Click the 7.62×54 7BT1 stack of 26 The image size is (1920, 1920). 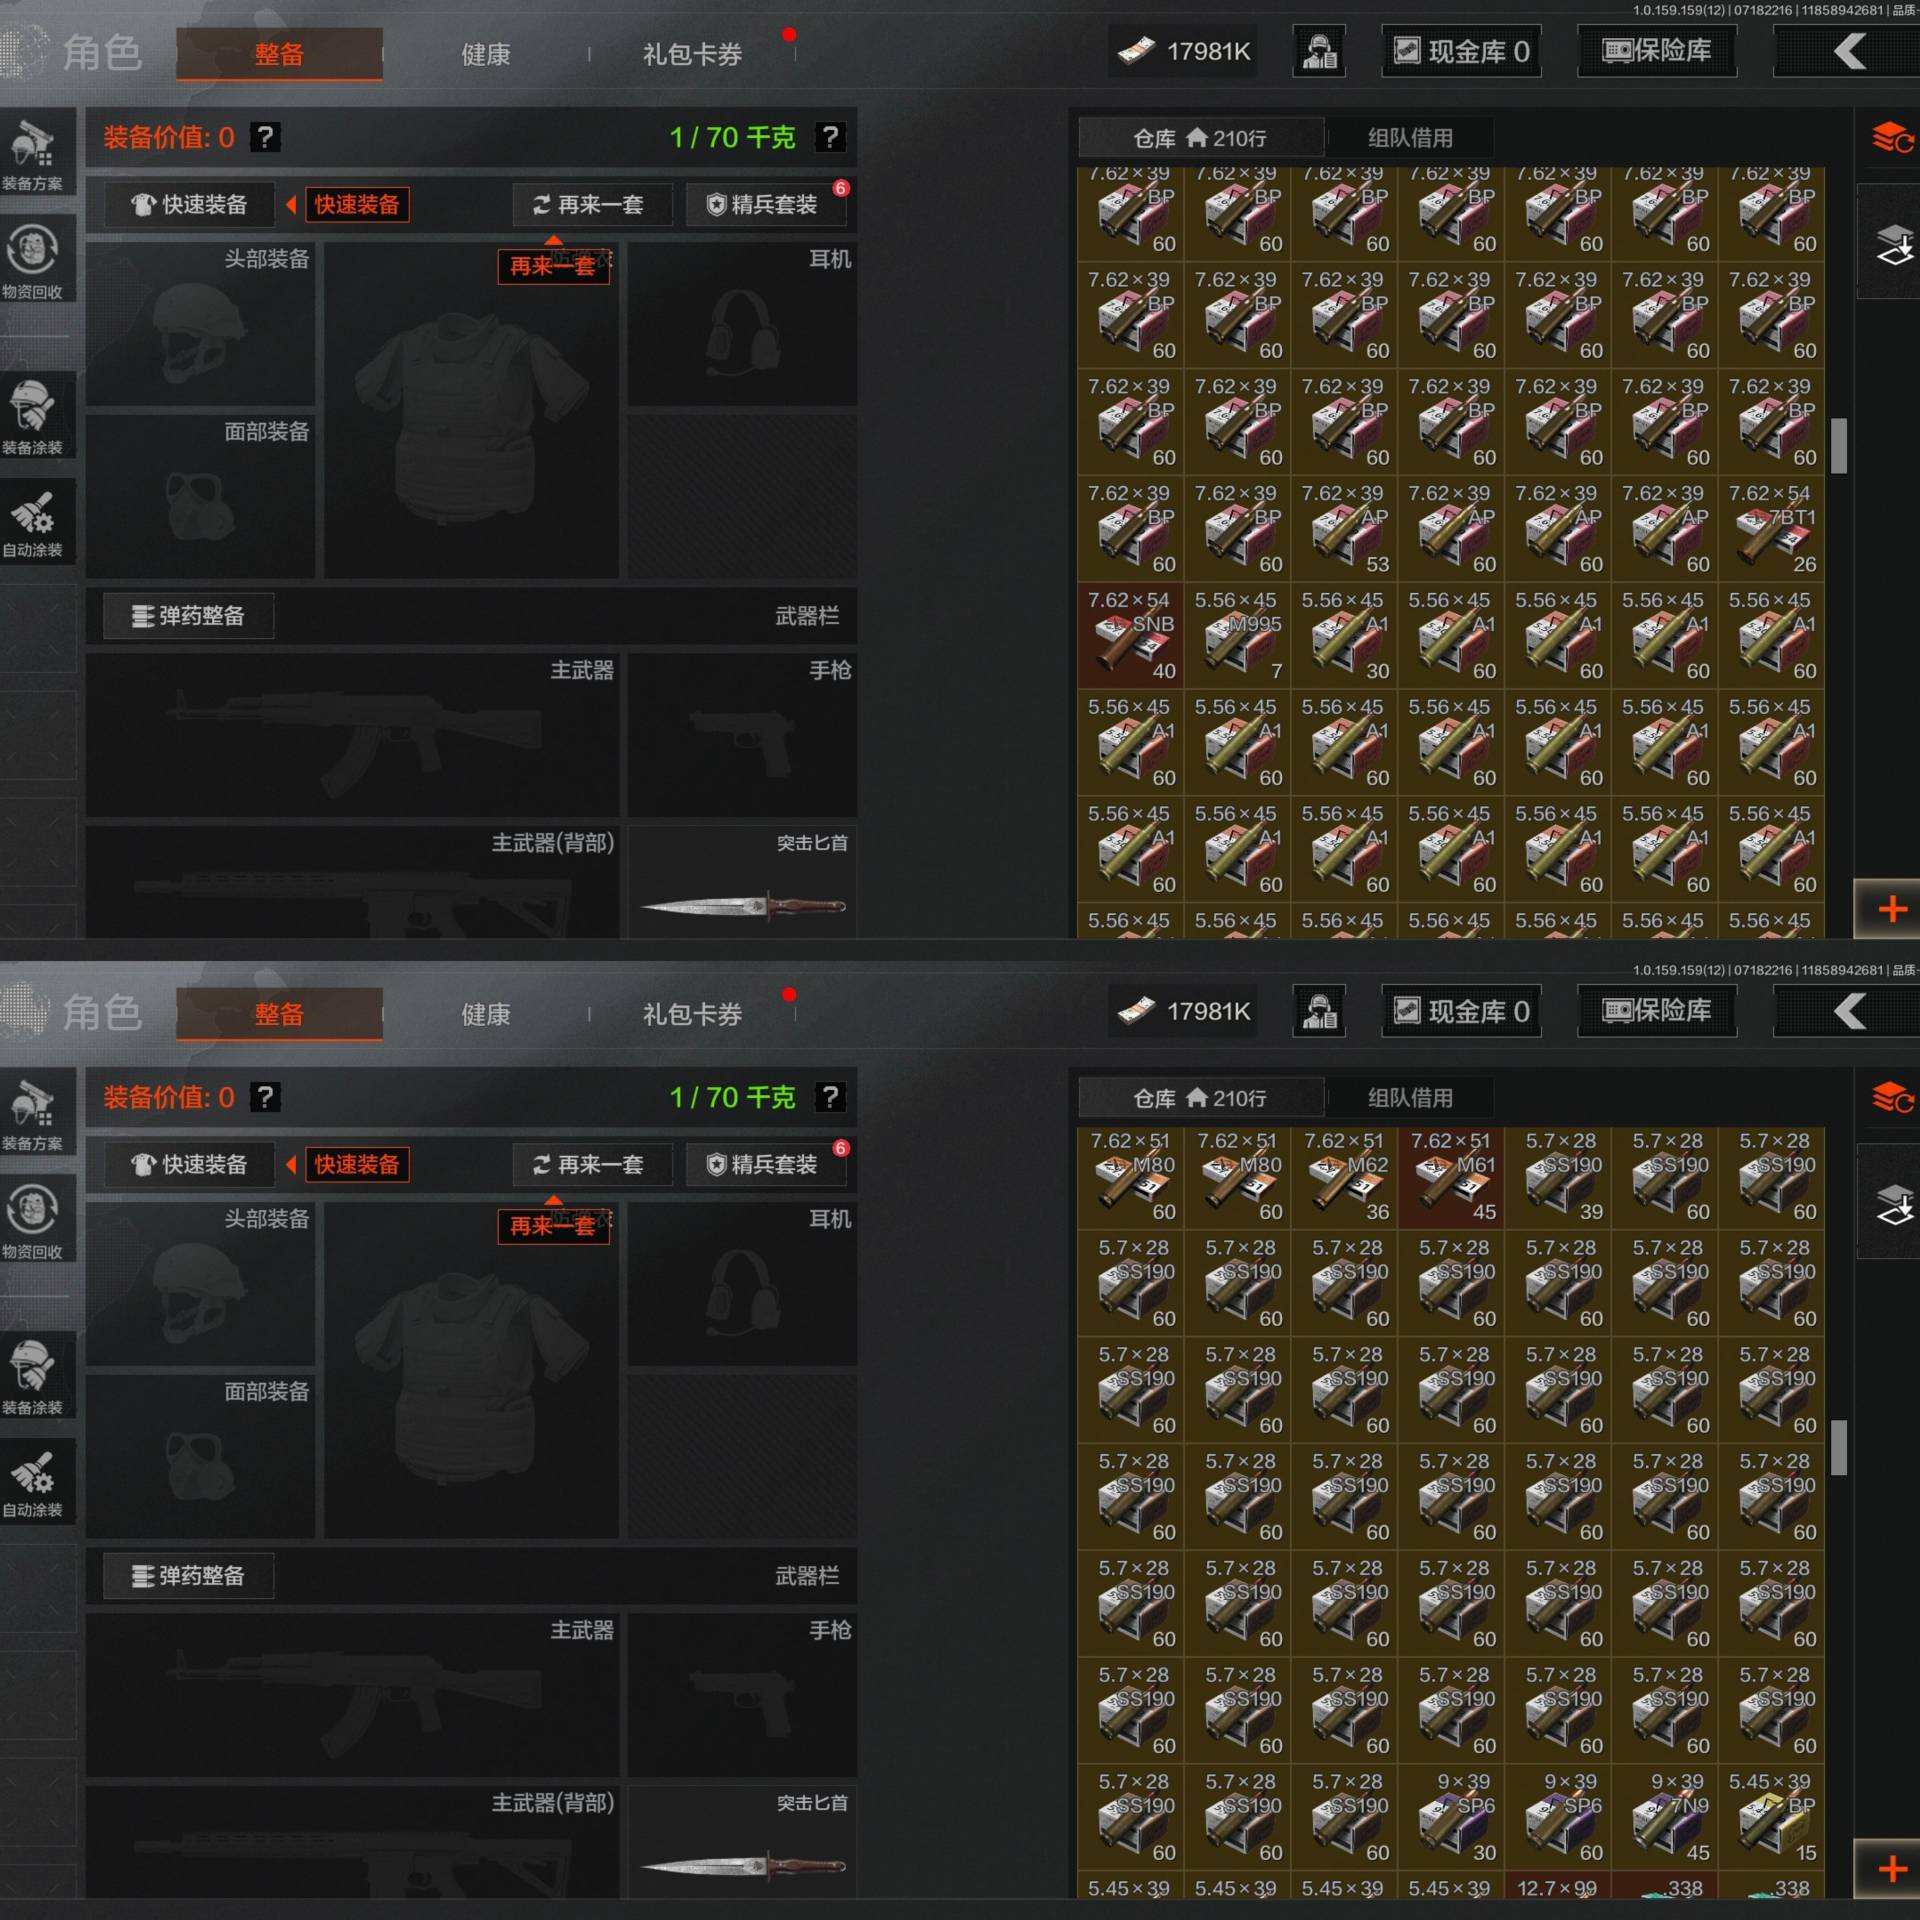pos(1772,528)
